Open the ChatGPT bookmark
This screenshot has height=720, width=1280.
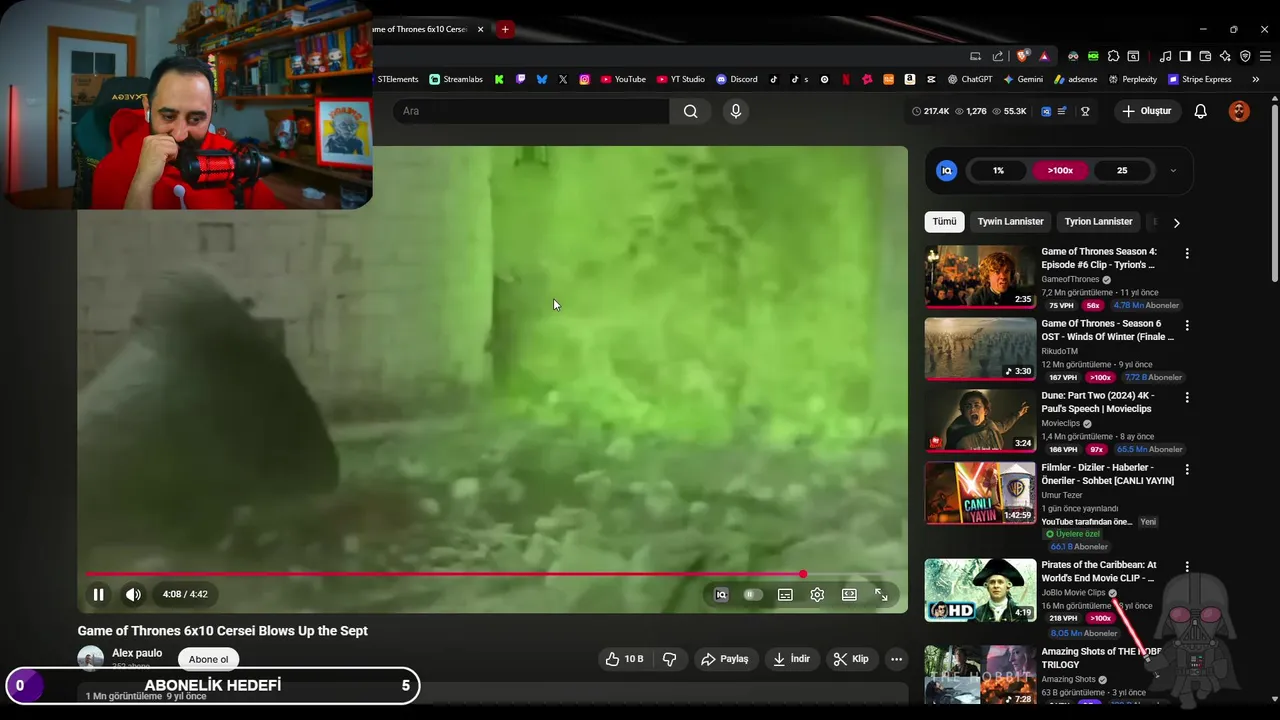[970, 79]
